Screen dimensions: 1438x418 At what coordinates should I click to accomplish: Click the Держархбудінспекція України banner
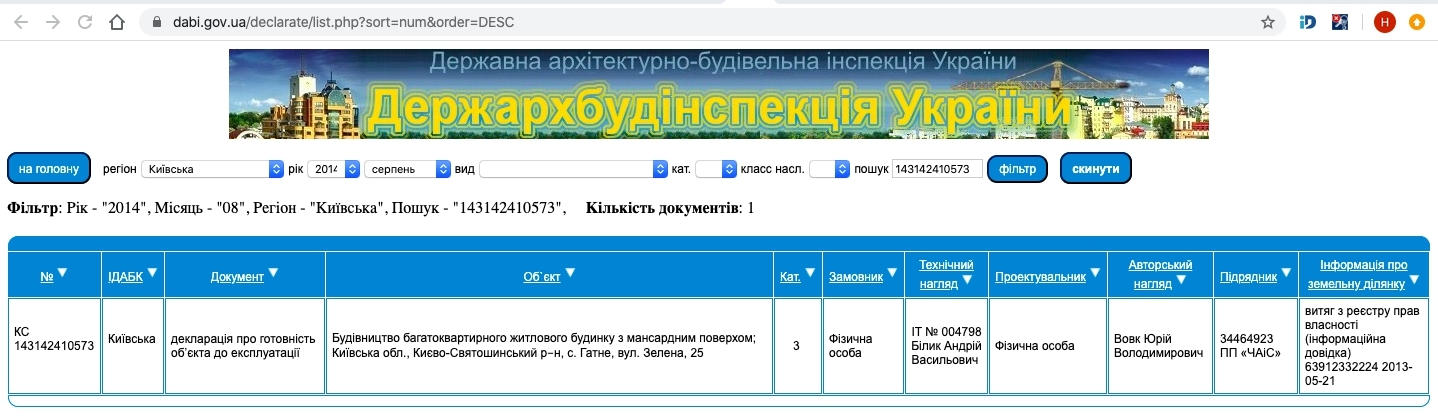point(718,94)
